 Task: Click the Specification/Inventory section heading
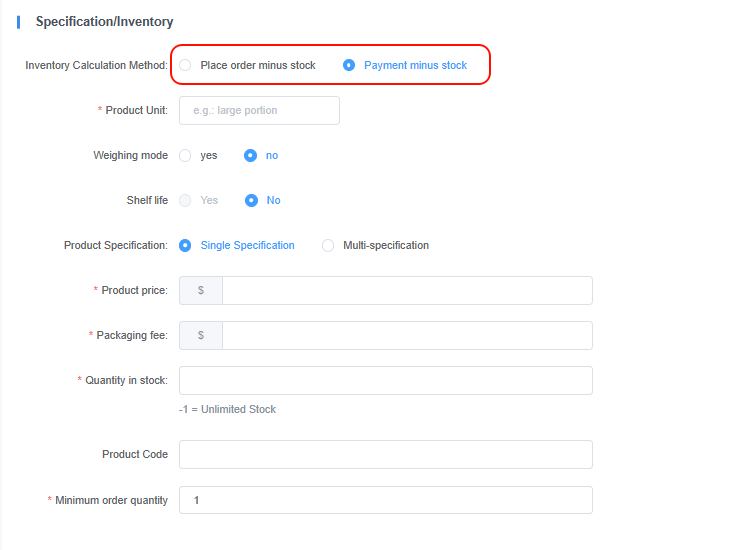[x=104, y=21]
